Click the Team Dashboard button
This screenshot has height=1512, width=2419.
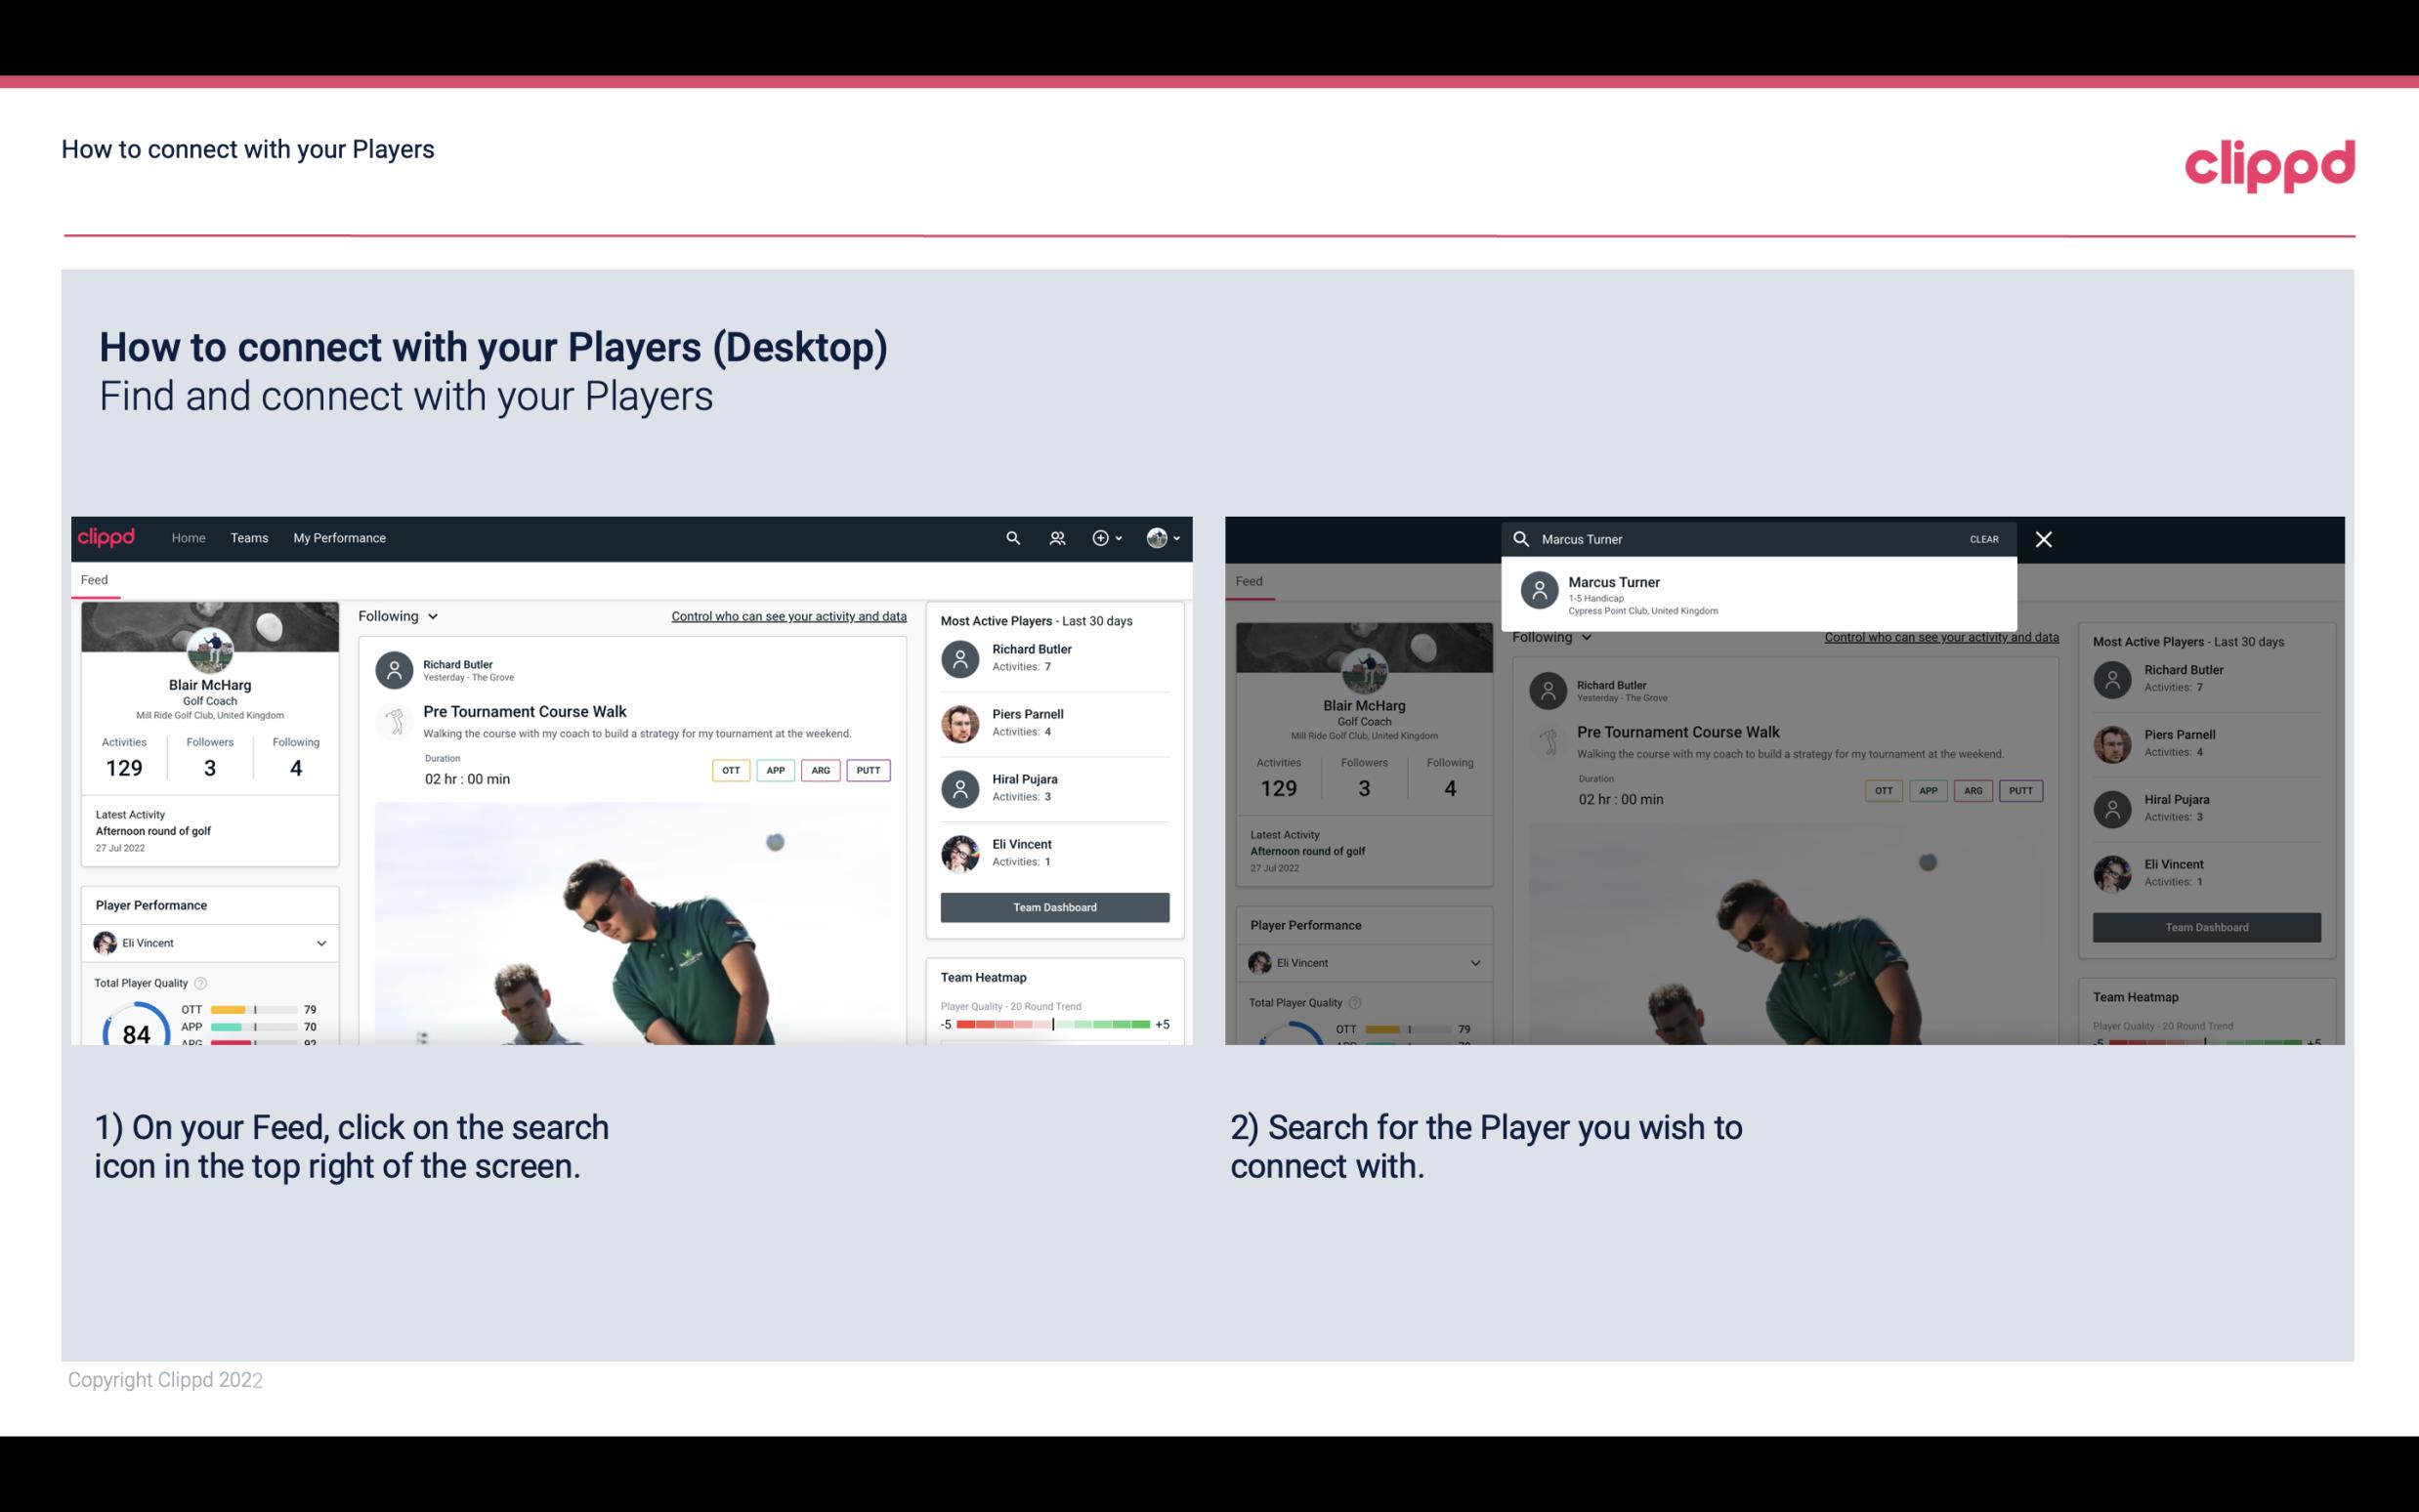click(x=1053, y=905)
